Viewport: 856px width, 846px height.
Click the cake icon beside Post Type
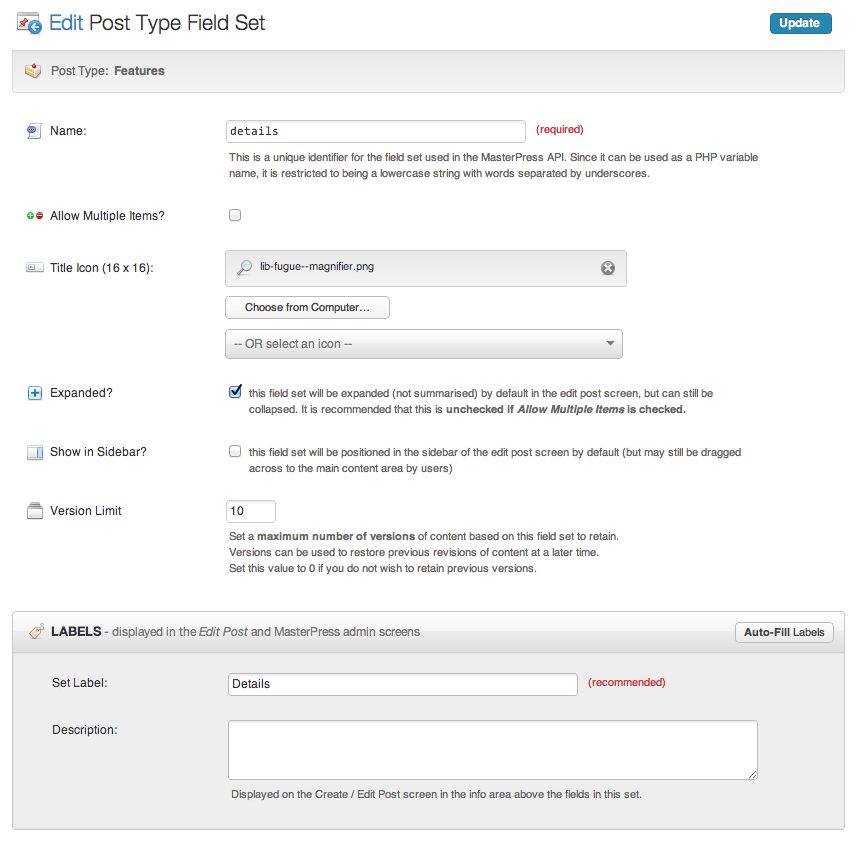33,70
